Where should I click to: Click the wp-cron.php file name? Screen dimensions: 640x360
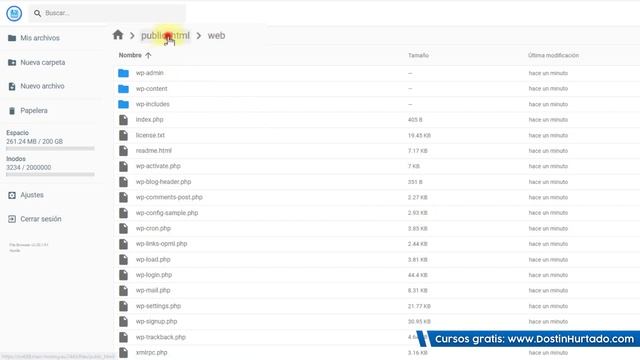[x=153, y=228]
